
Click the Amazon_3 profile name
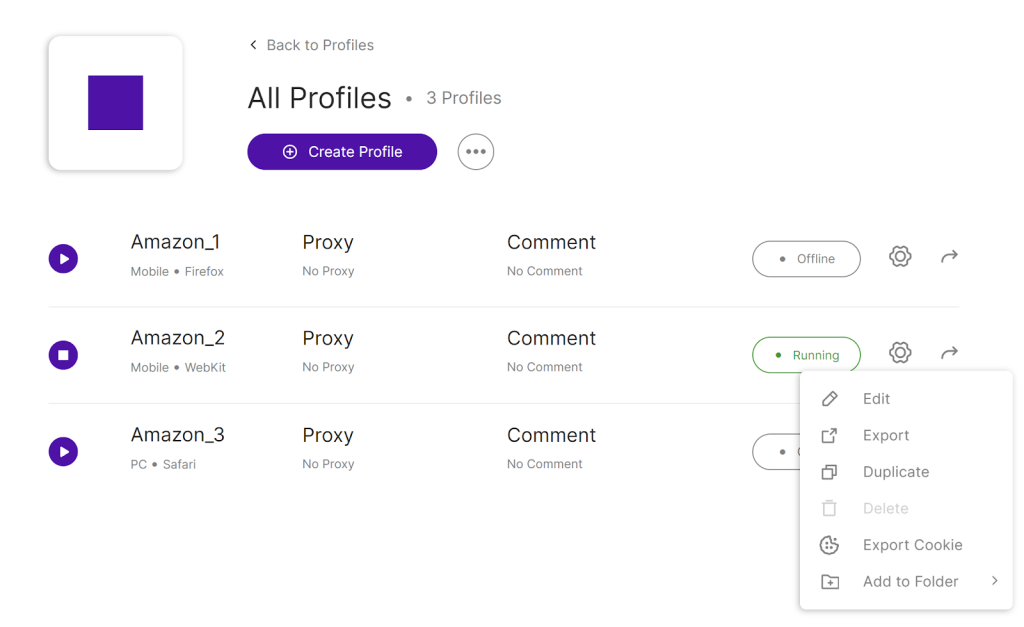[x=178, y=434]
